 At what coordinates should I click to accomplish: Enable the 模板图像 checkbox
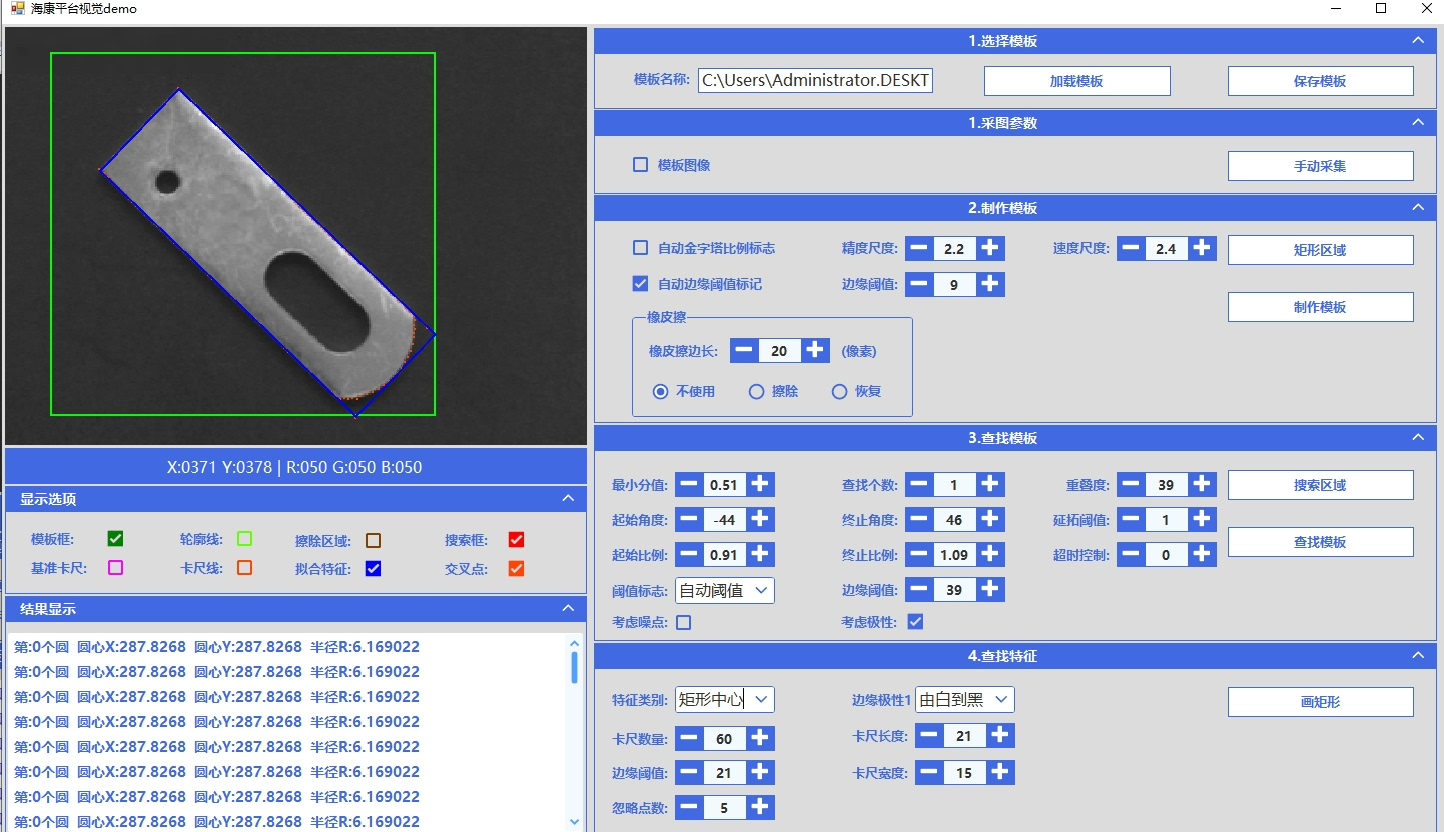(x=641, y=165)
